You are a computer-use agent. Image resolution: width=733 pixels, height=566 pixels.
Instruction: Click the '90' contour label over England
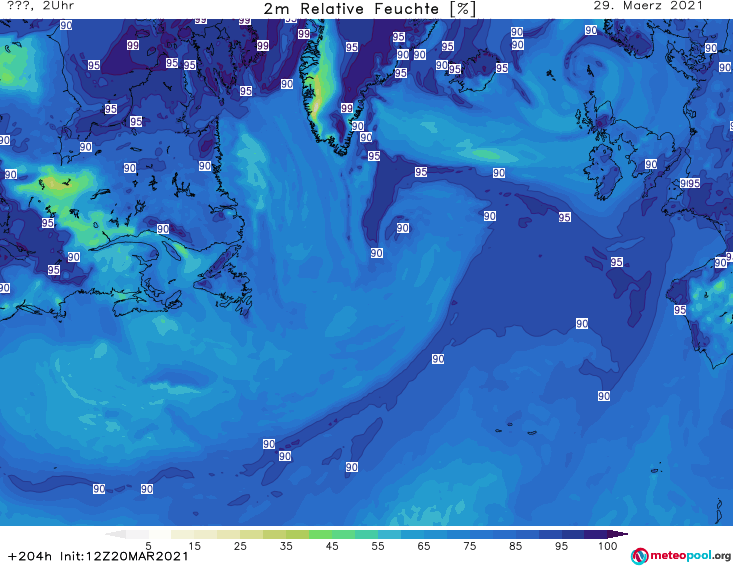[651, 164]
